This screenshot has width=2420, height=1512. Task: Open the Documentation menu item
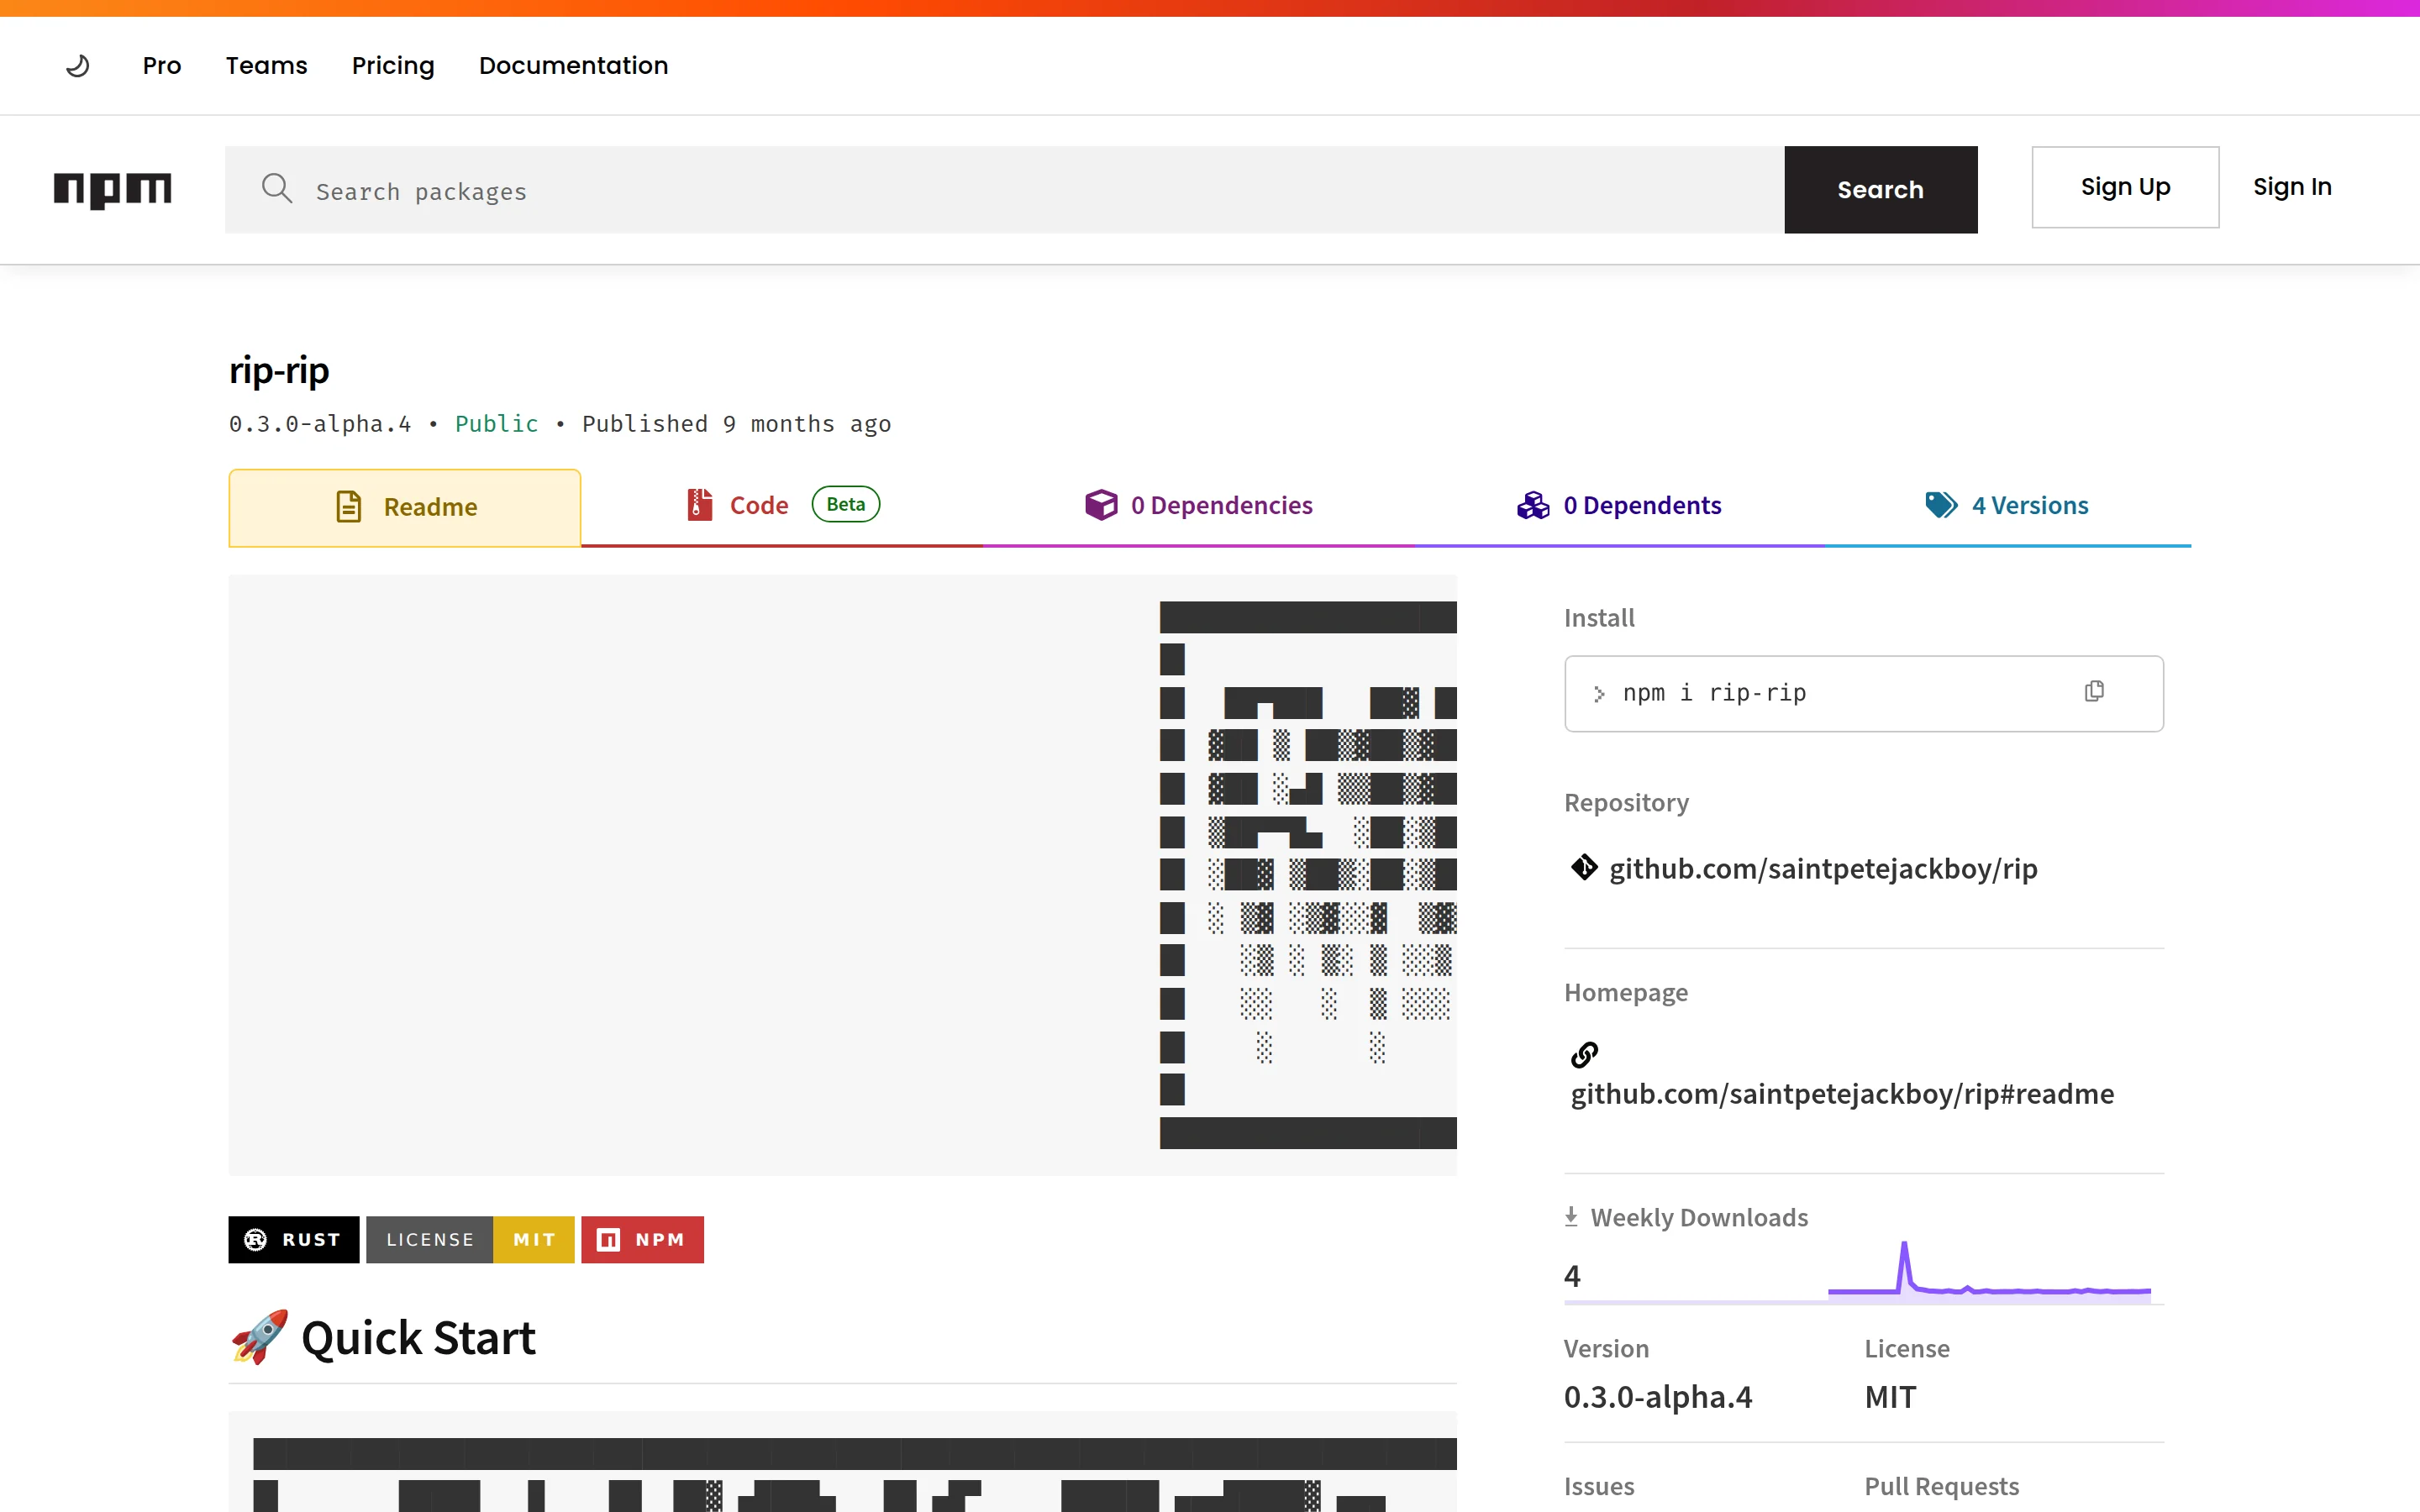coord(573,66)
